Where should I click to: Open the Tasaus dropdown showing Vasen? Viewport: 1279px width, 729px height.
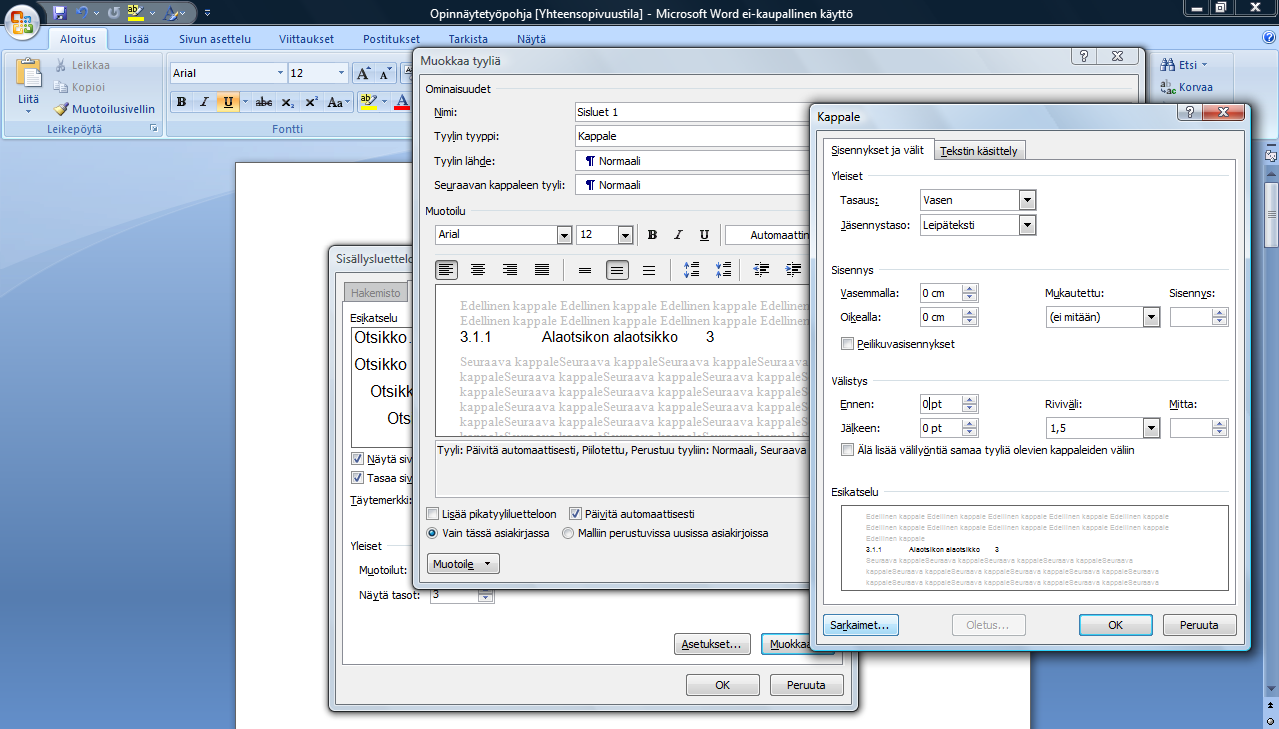click(x=1027, y=200)
